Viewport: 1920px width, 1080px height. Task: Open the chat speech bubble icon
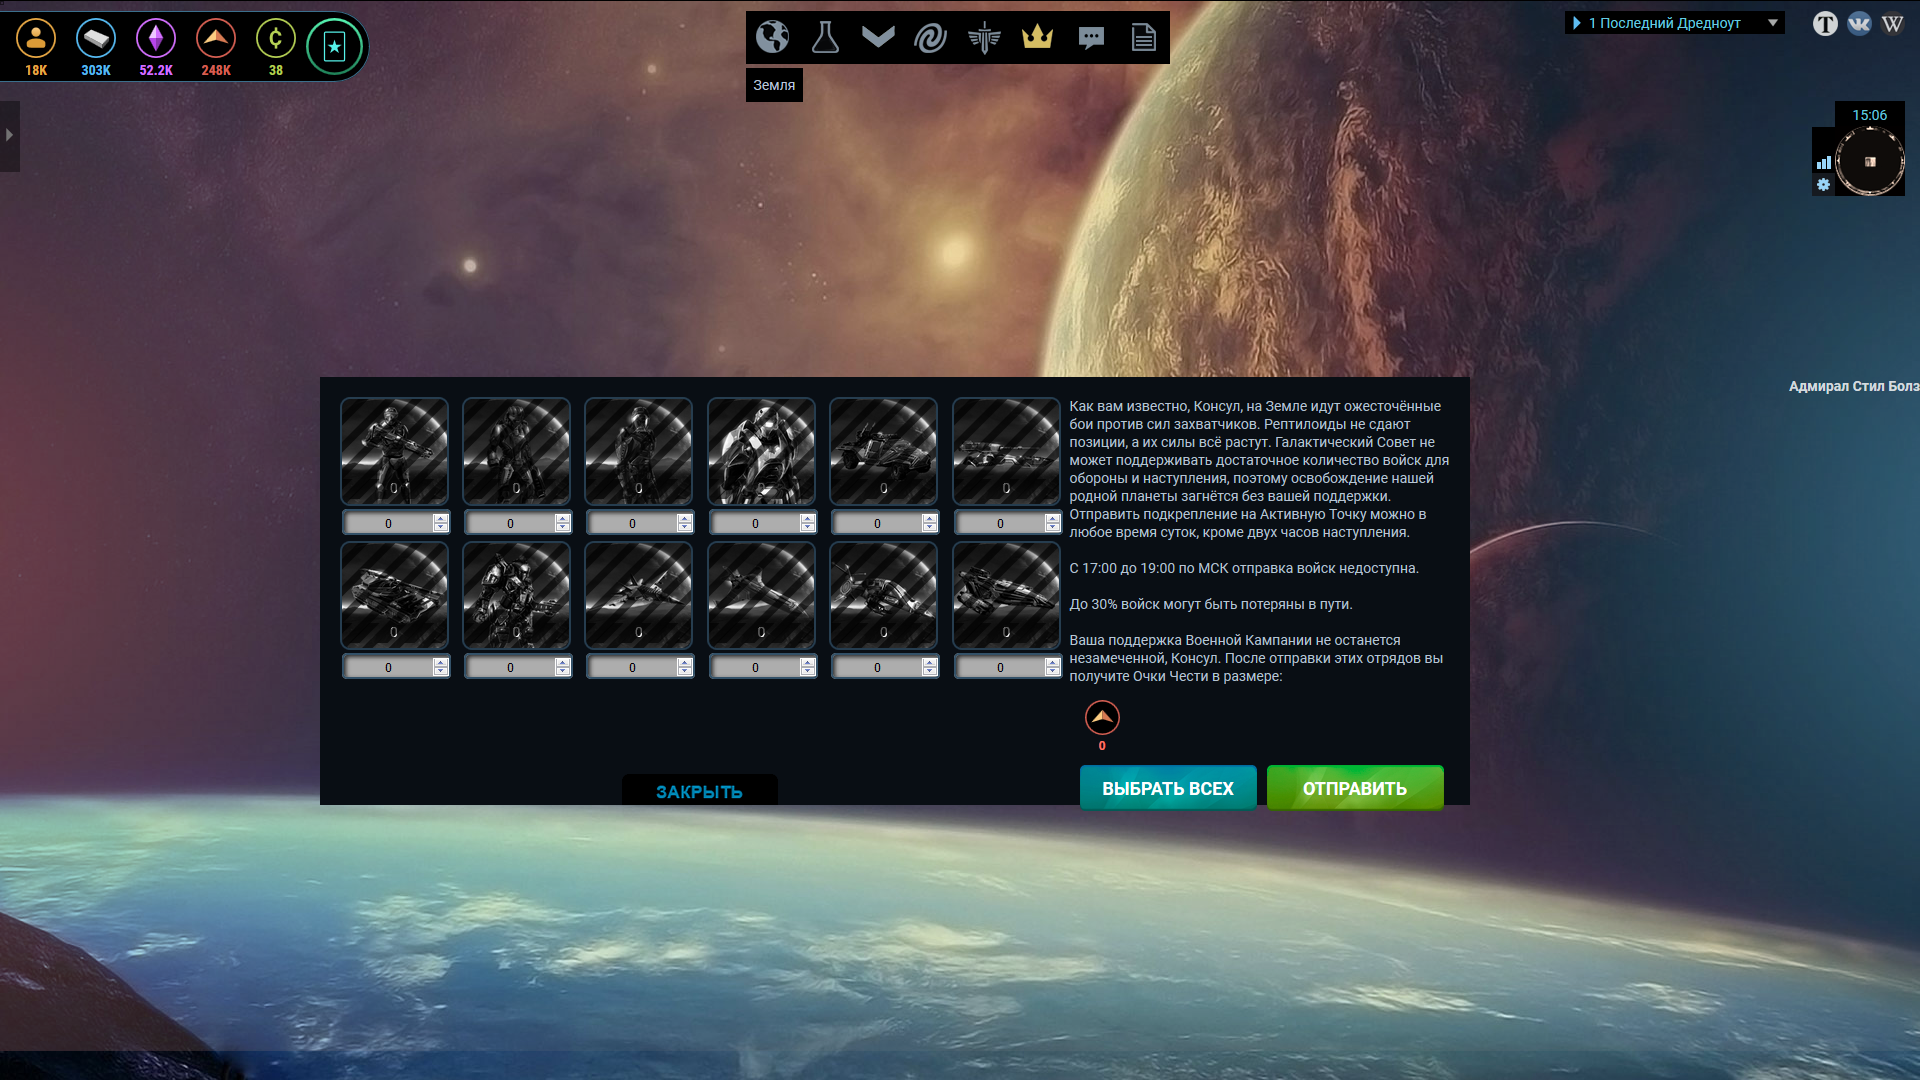pyautogui.click(x=1091, y=38)
